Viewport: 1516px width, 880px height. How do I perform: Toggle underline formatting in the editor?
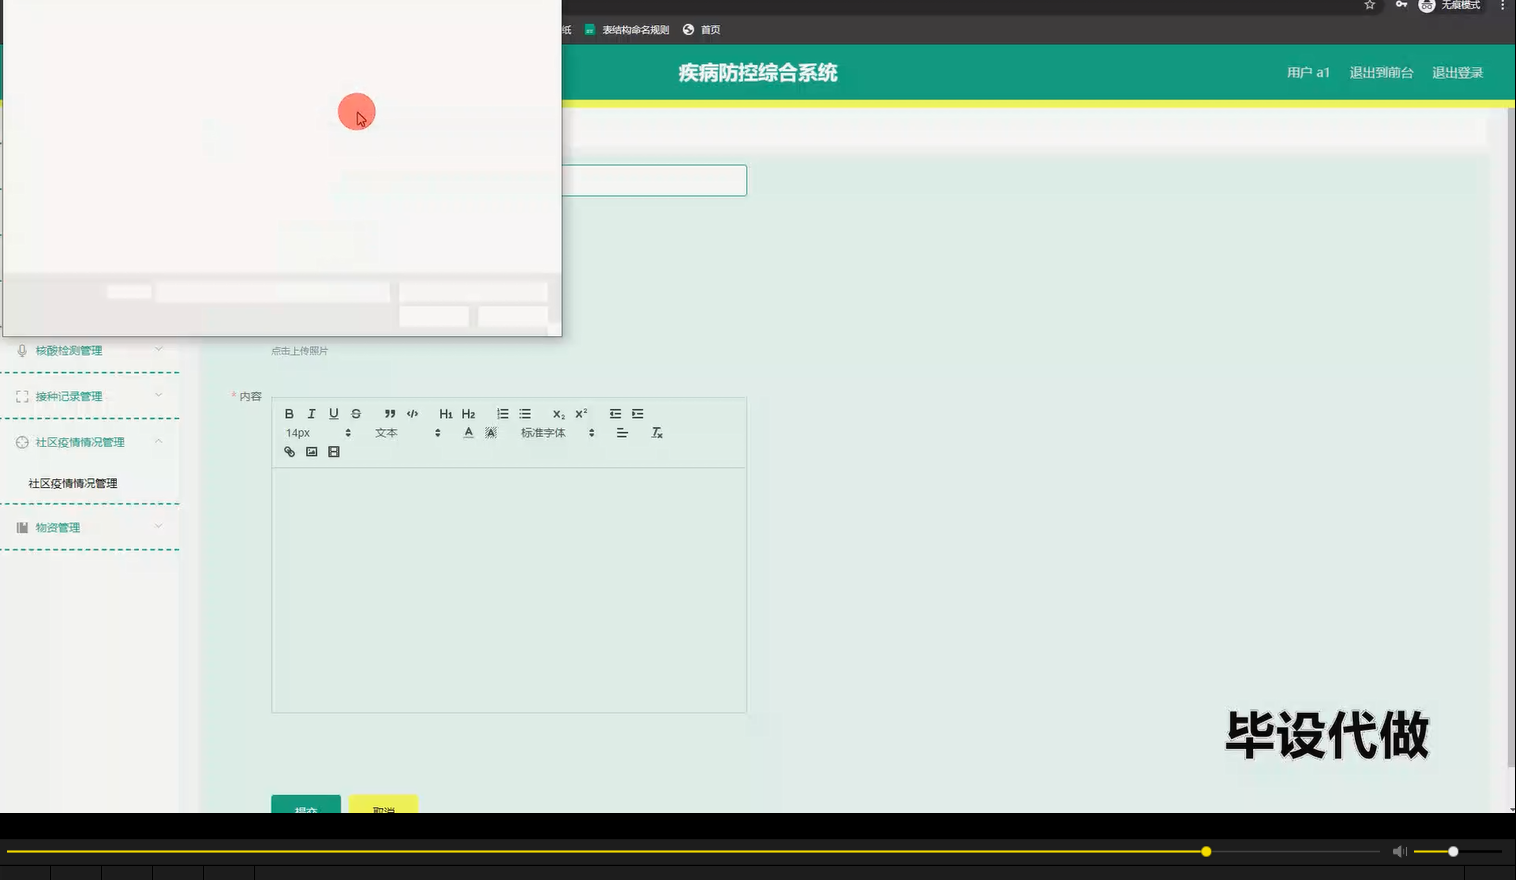(334, 414)
